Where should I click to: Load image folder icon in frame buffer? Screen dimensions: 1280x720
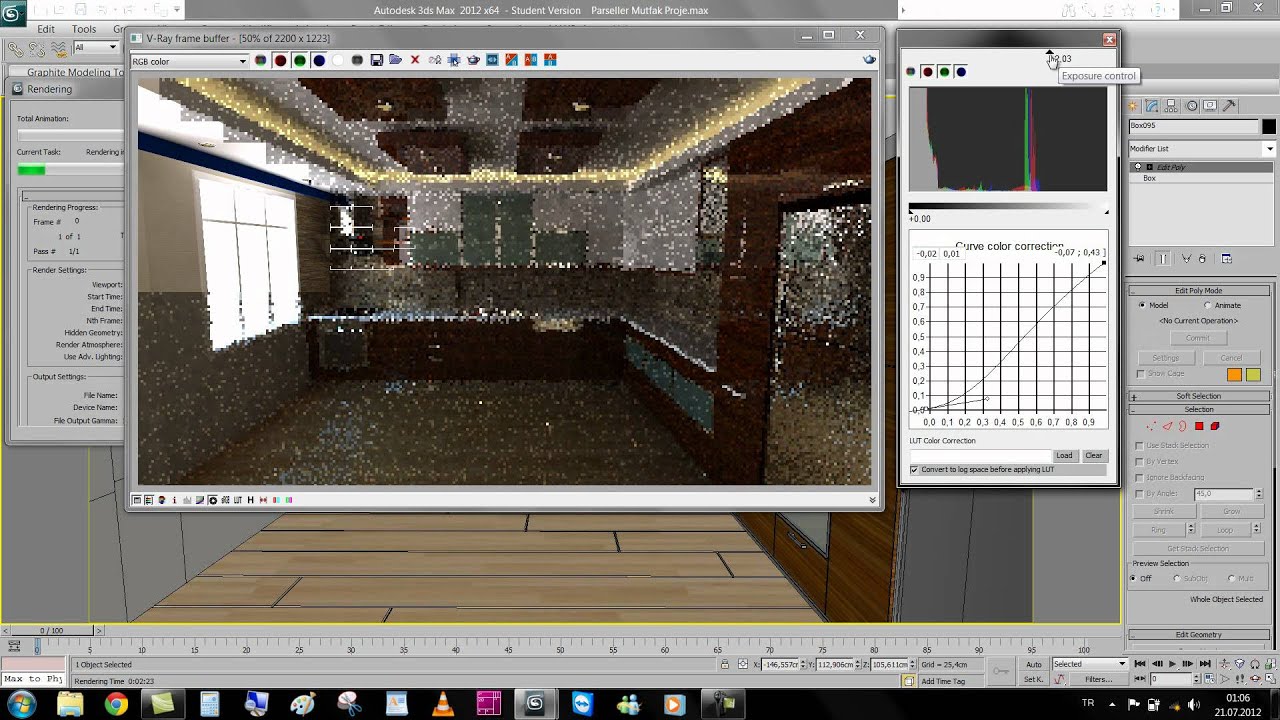[395, 60]
